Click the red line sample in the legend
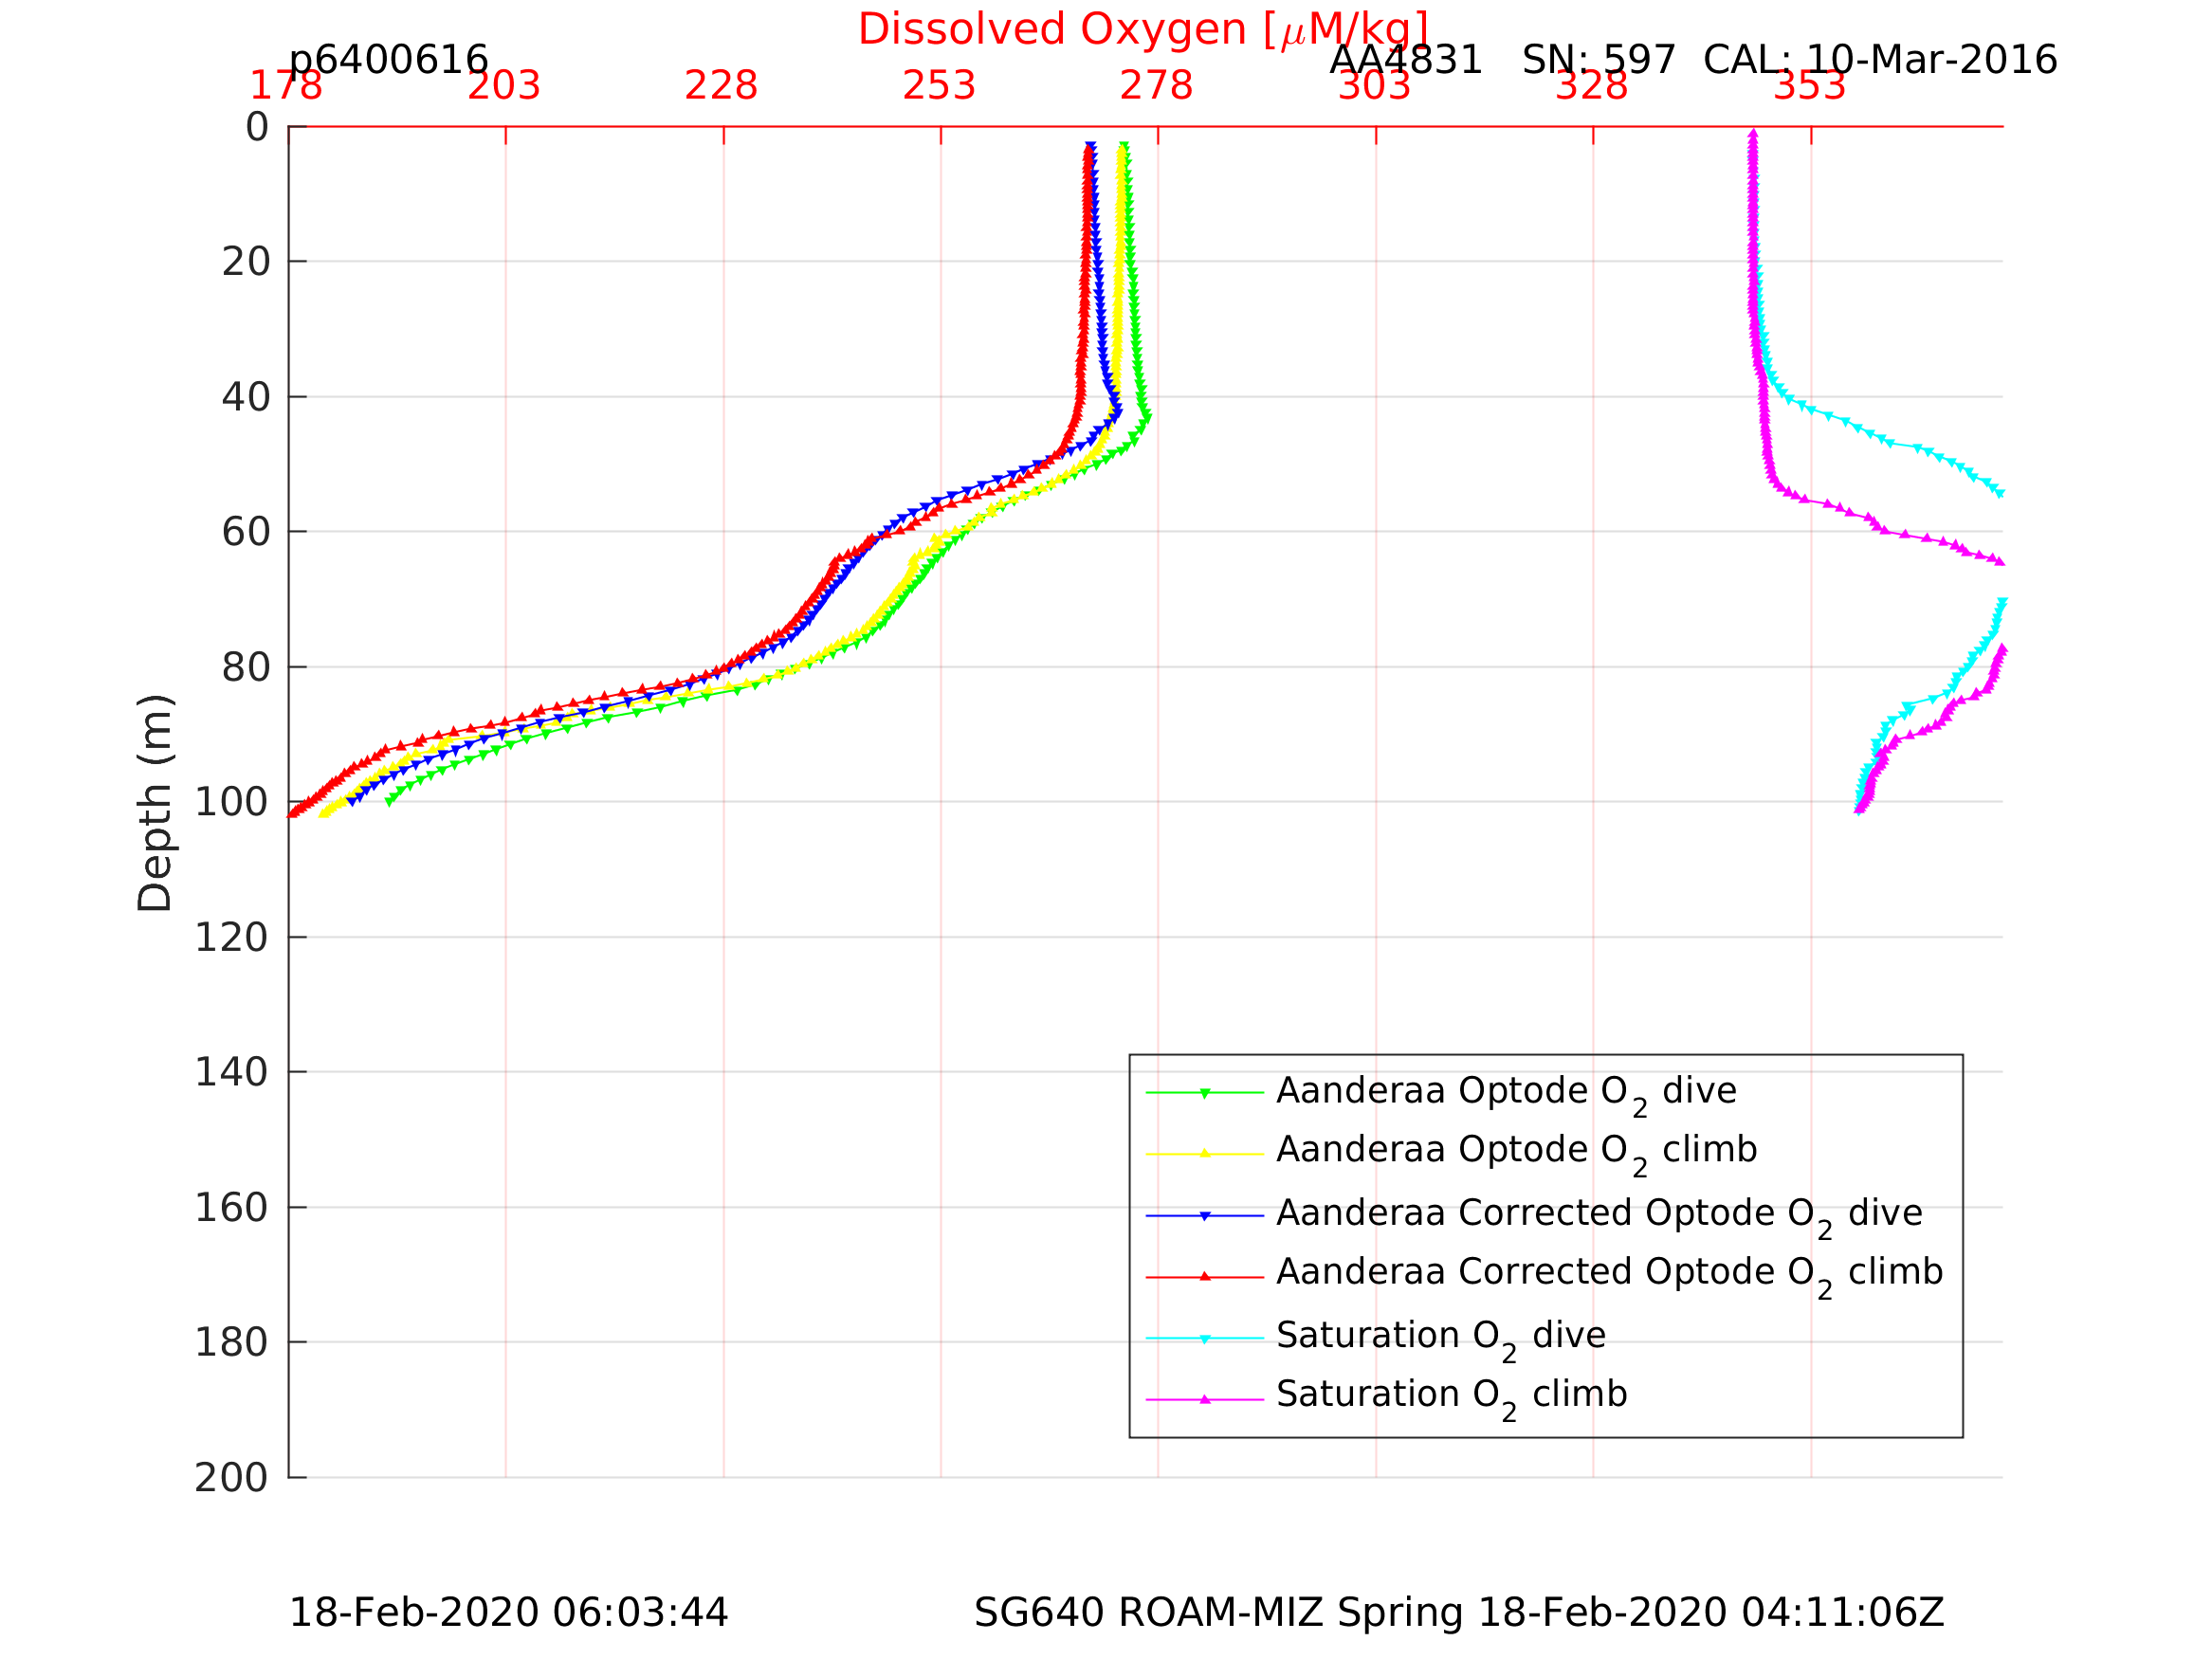2212x1659 pixels. tap(1204, 1277)
